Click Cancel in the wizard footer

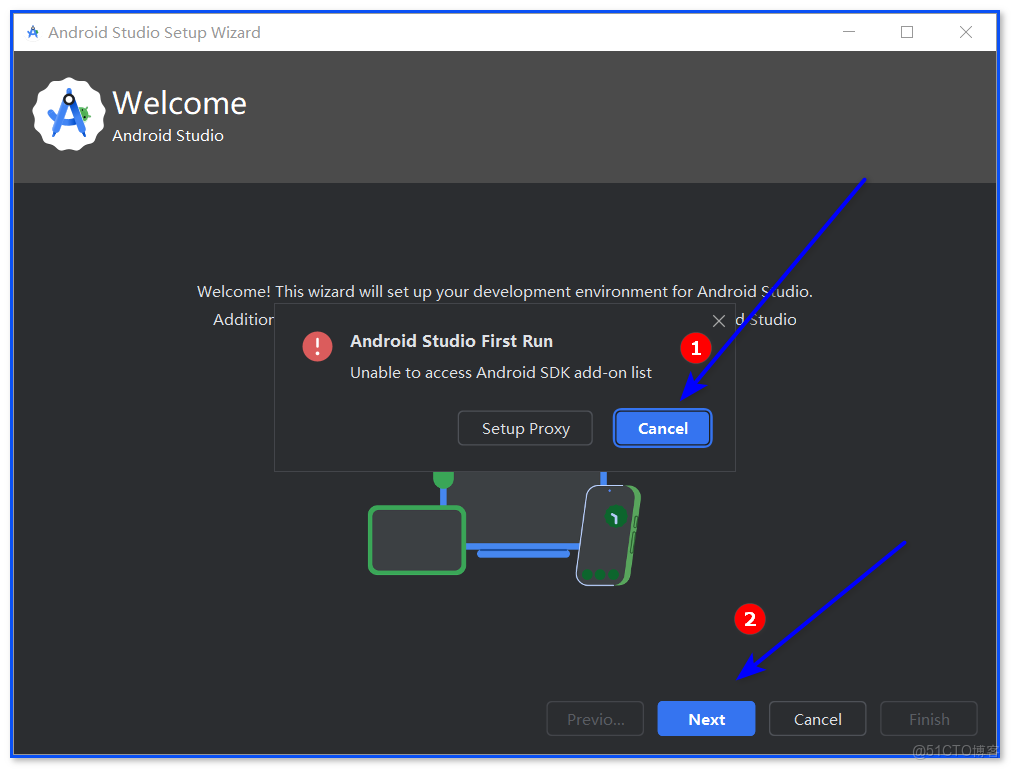pos(817,718)
